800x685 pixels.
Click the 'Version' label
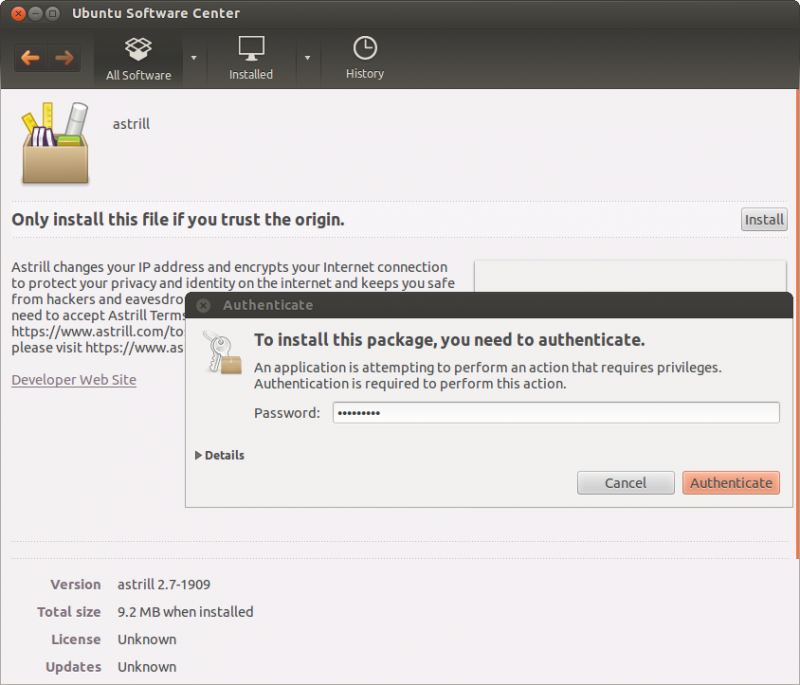pyautogui.click(x=76, y=585)
